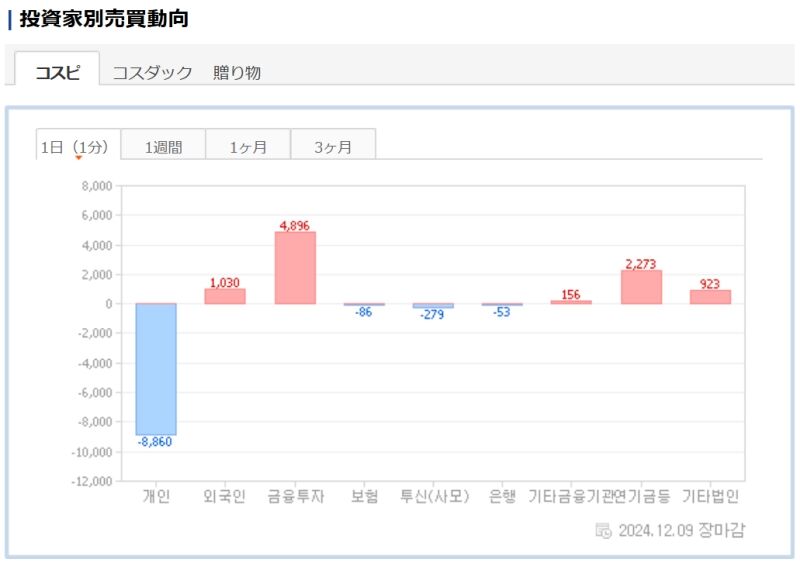The image size is (800, 566).
Task: Click the 외국인 red bar
Action: pyautogui.click(x=225, y=296)
